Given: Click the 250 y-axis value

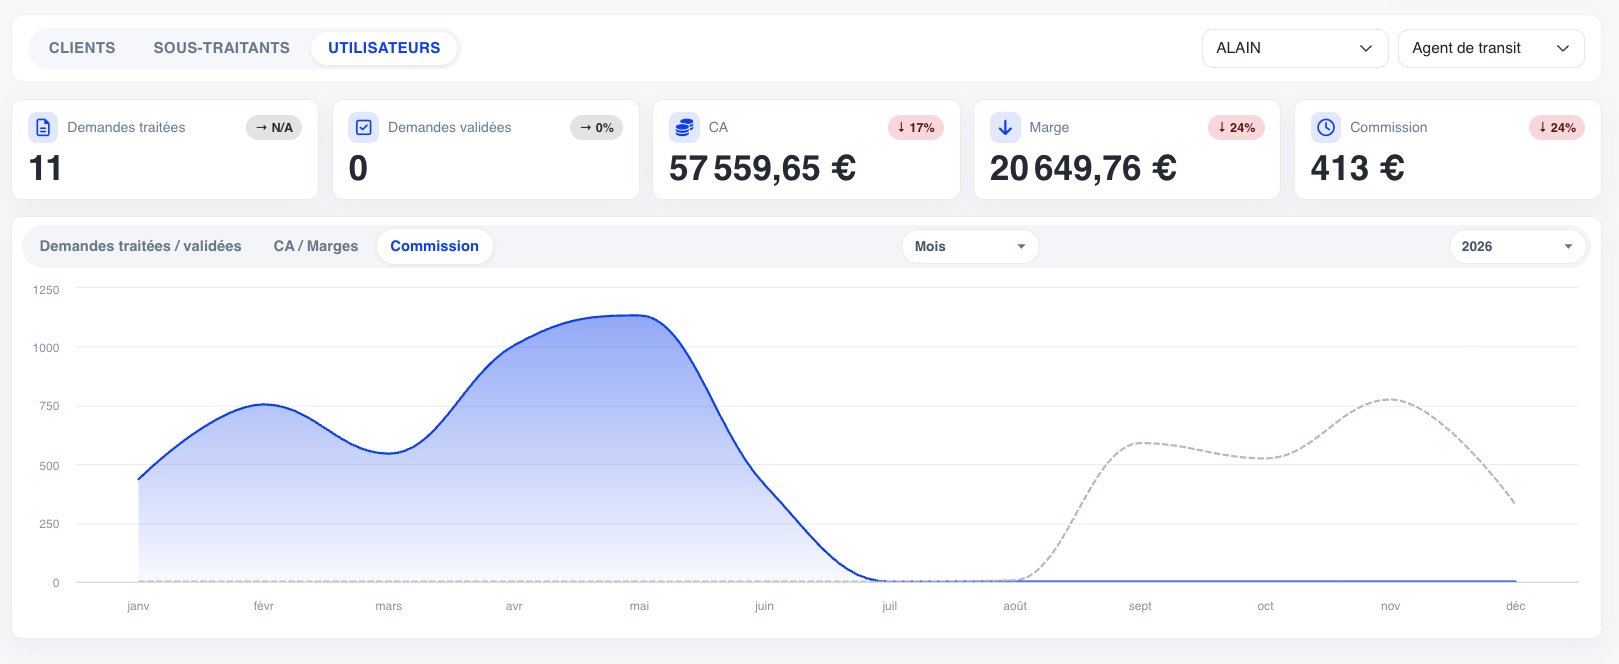Looking at the screenshot, I should coord(49,524).
